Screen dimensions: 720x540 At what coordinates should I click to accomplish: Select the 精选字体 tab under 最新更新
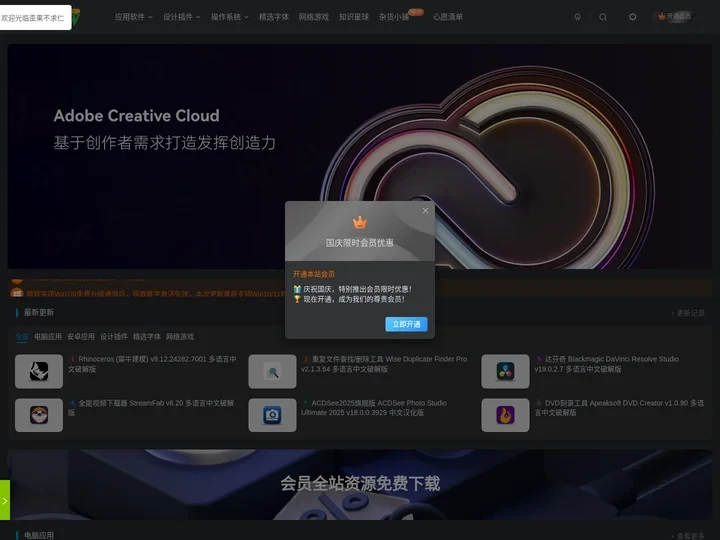click(147, 337)
